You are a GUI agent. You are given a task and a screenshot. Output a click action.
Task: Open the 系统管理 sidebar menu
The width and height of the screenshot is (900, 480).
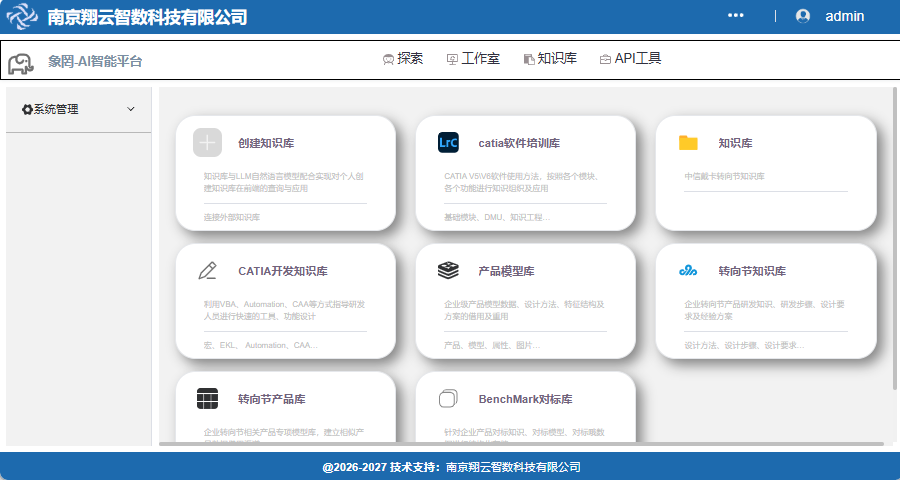pos(79,109)
